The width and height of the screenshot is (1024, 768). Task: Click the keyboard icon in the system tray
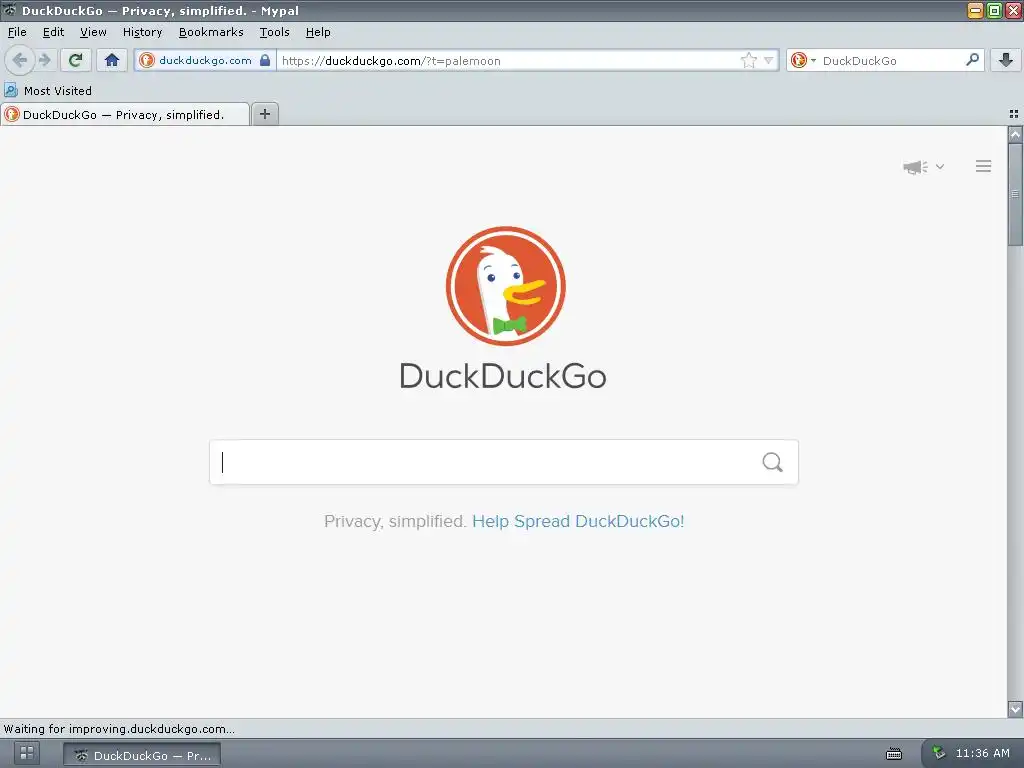coord(894,754)
